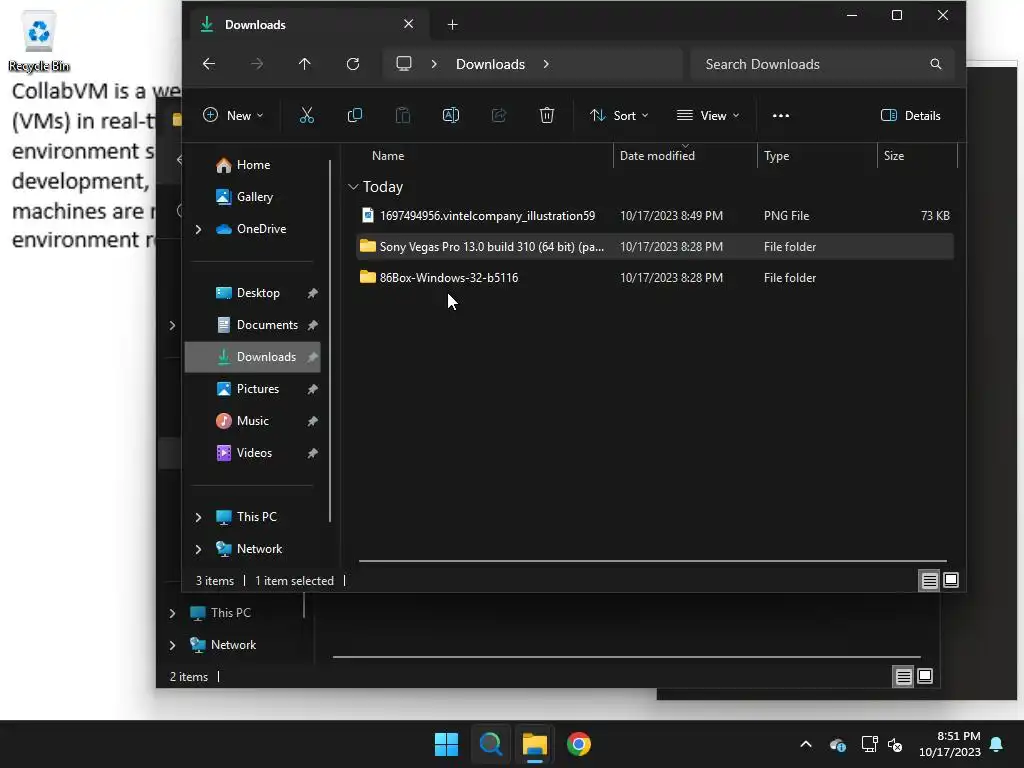This screenshot has width=1024, height=768.
Task: Open Network in back window
Action: 223,645
